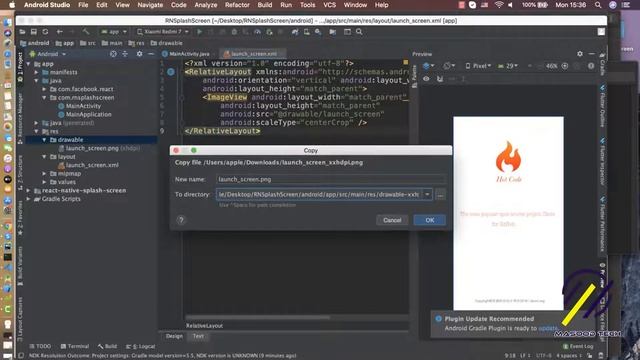Open the Navigate menu
The image size is (640, 360).
pyautogui.click(x=150, y=5)
